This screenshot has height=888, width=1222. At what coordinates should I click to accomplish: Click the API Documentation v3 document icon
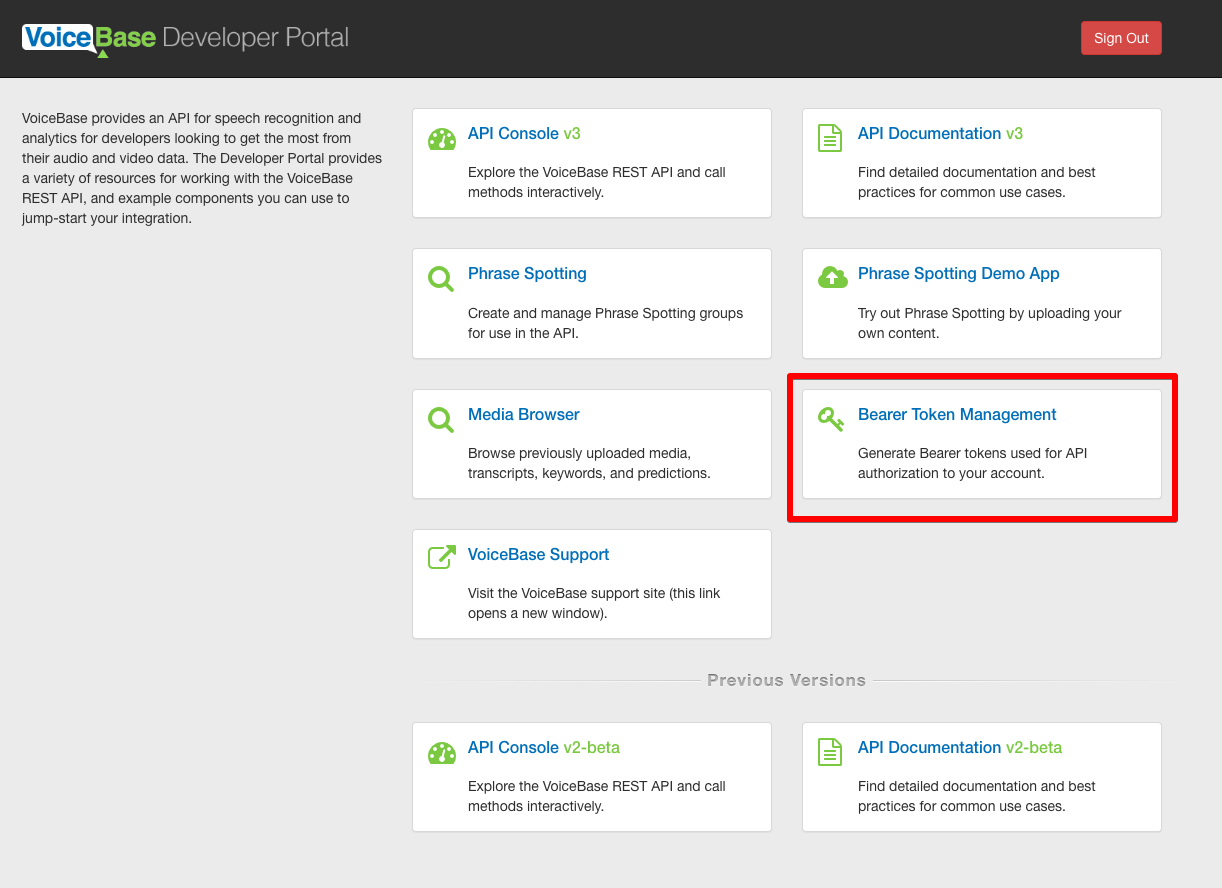point(830,138)
